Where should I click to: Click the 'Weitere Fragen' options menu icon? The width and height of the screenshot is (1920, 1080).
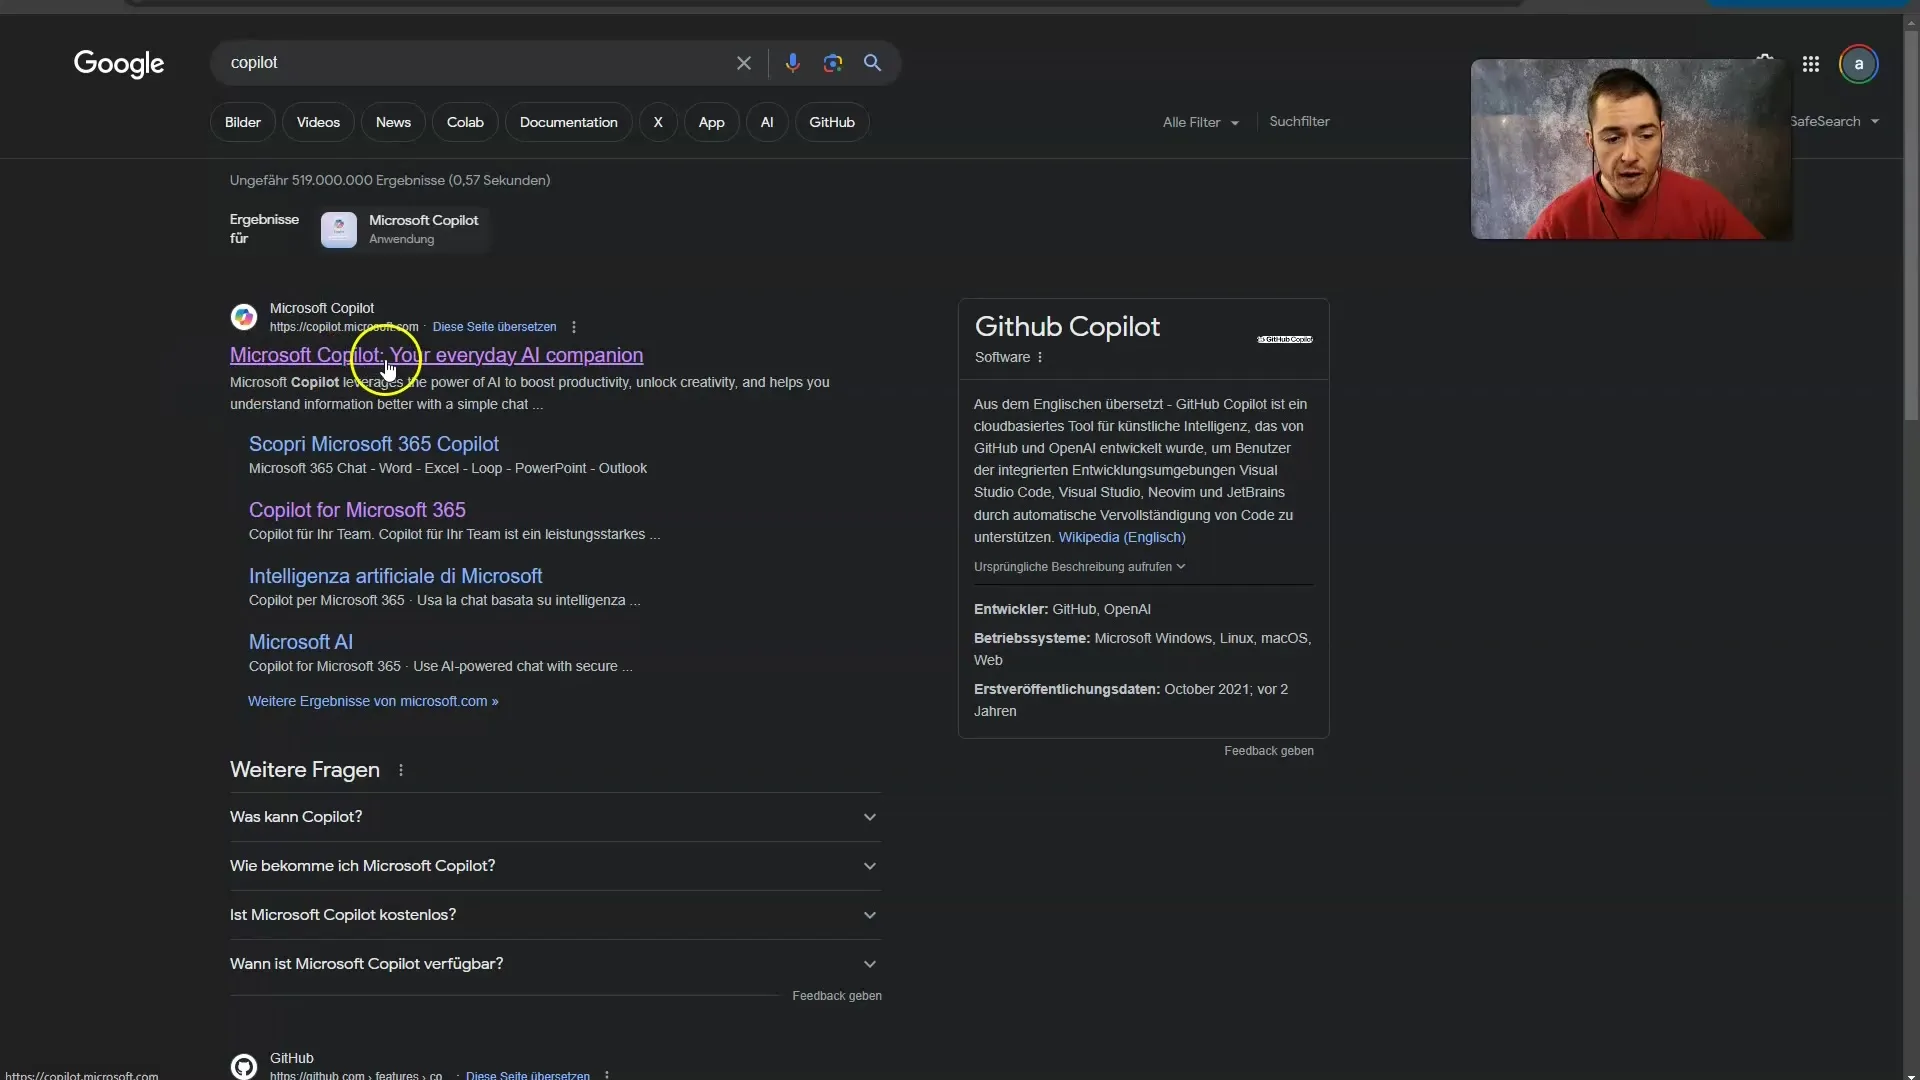(x=400, y=770)
